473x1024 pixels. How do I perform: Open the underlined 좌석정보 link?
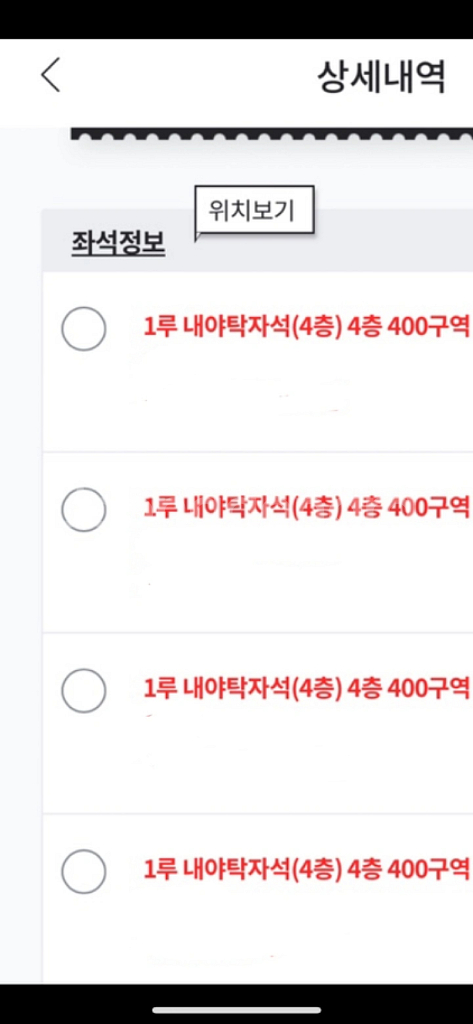[x=118, y=244]
